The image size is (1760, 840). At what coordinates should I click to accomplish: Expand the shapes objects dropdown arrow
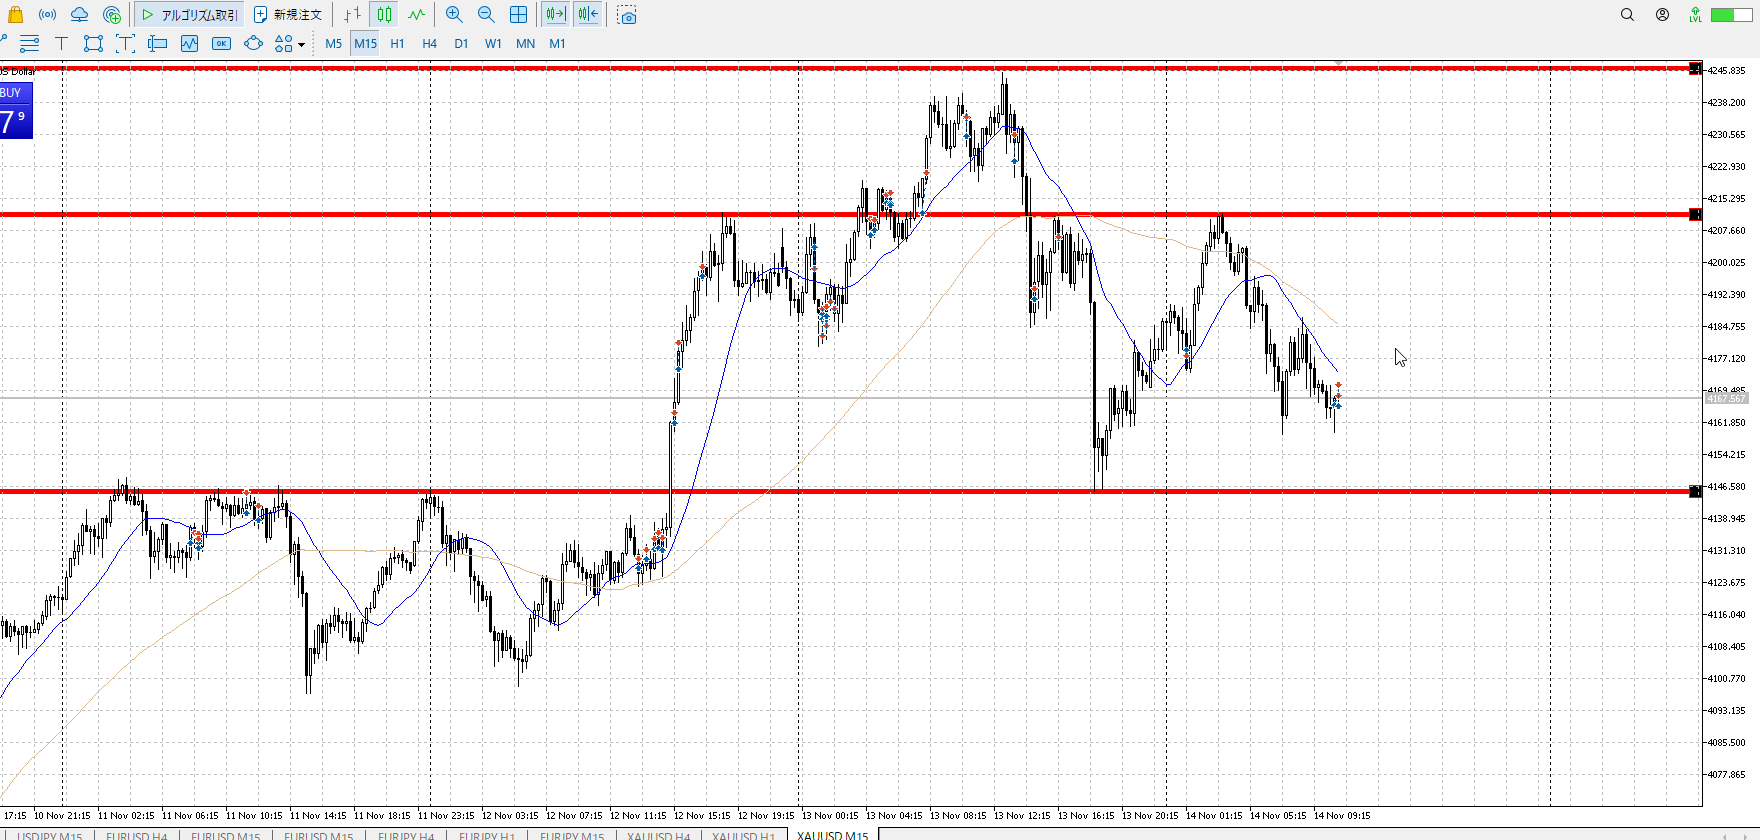[301, 44]
